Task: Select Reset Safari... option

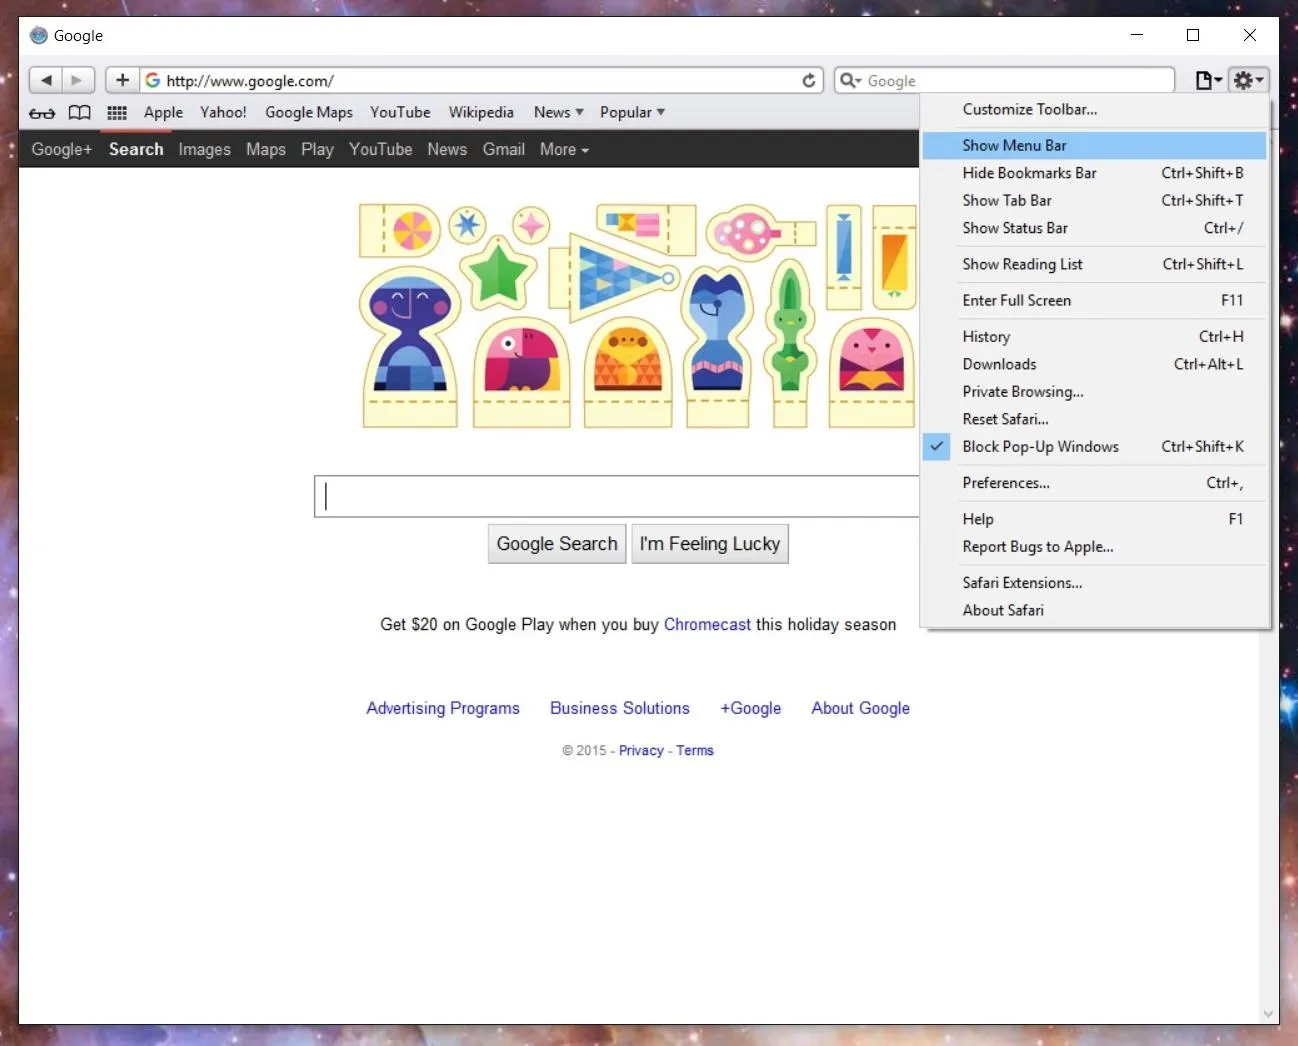Action: tap(1095, 419)
